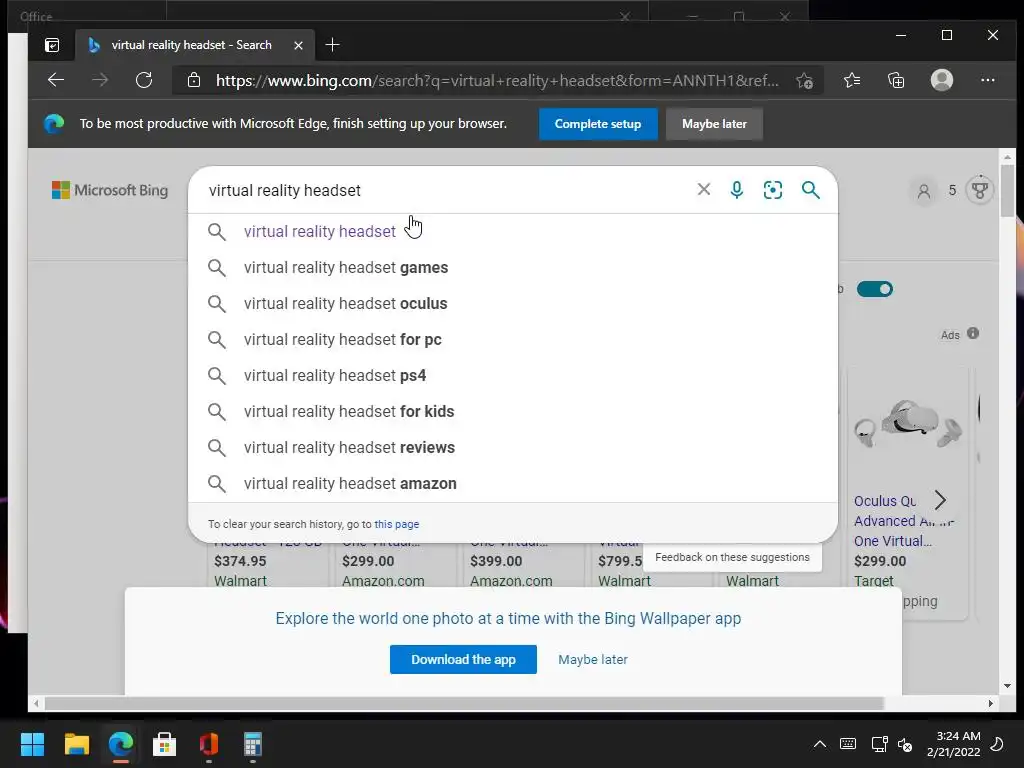Select suggestion virtual reality headset games
1024x768 pixels.
tap(513, 268)
